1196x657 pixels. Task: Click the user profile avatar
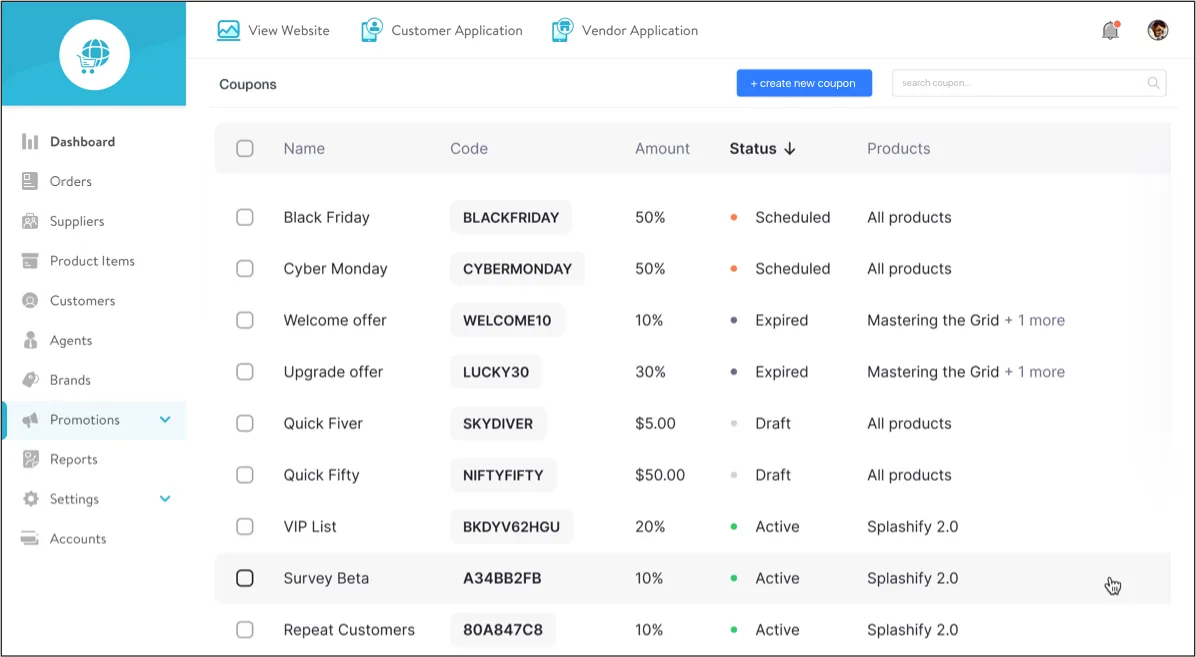click(x=1158, y=30)
